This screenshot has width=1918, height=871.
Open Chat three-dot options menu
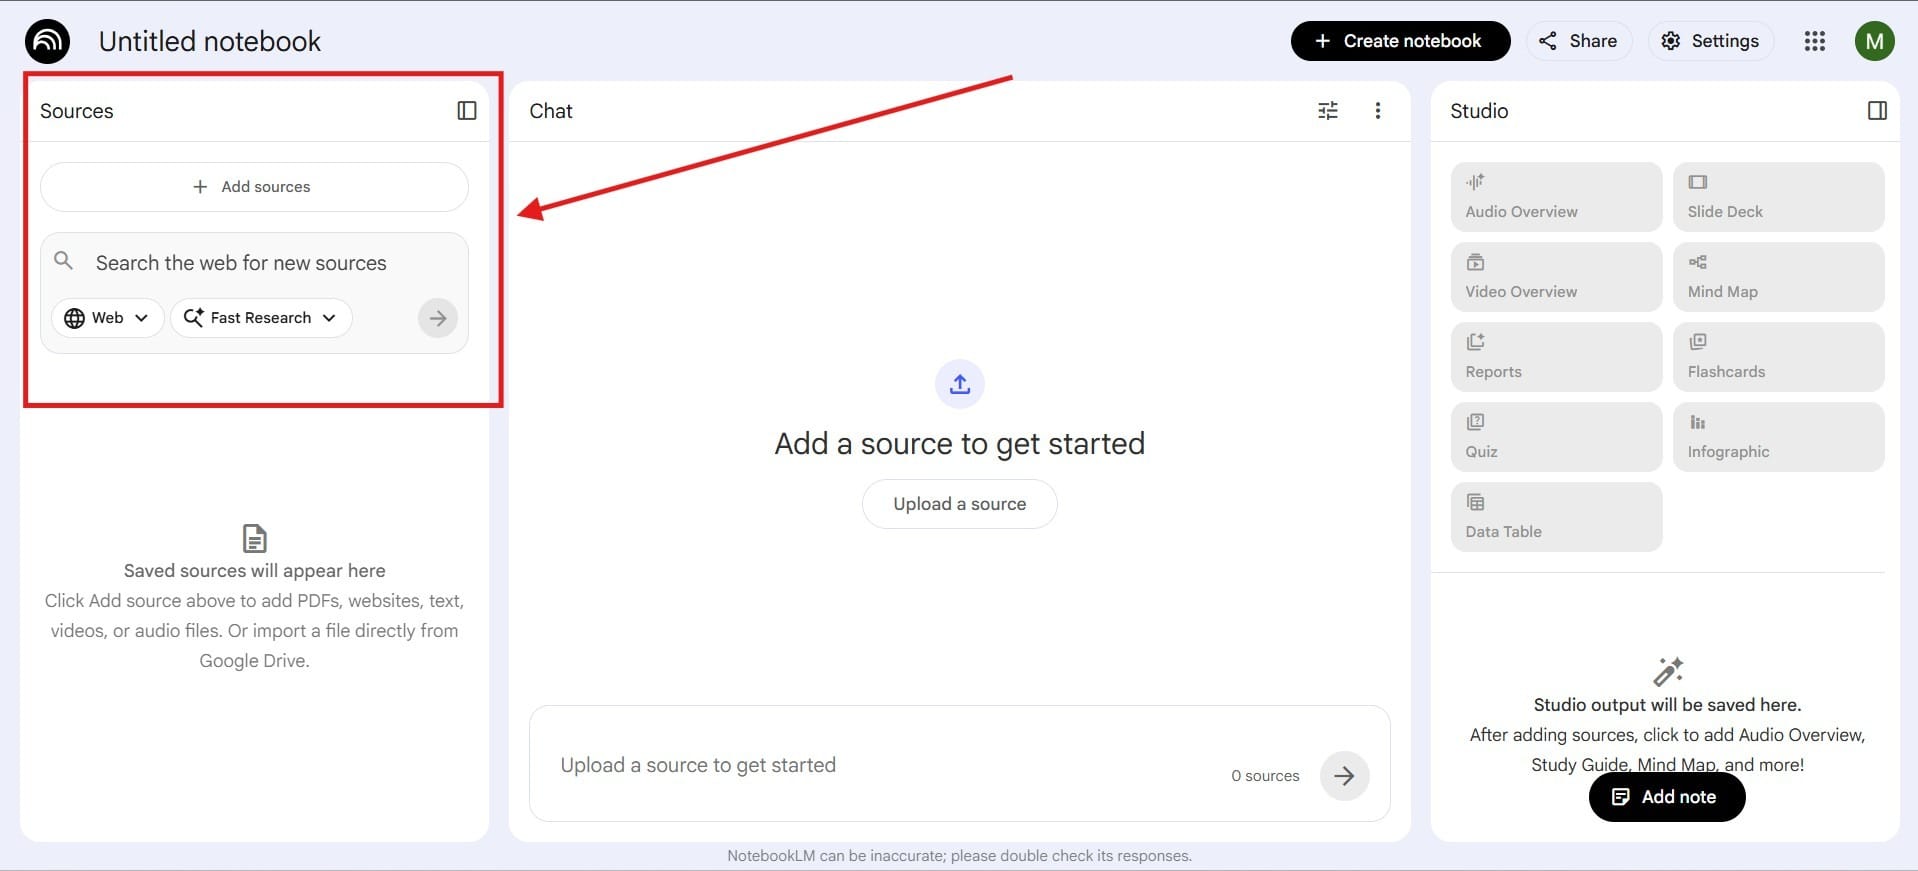(x=1378, y=111)
